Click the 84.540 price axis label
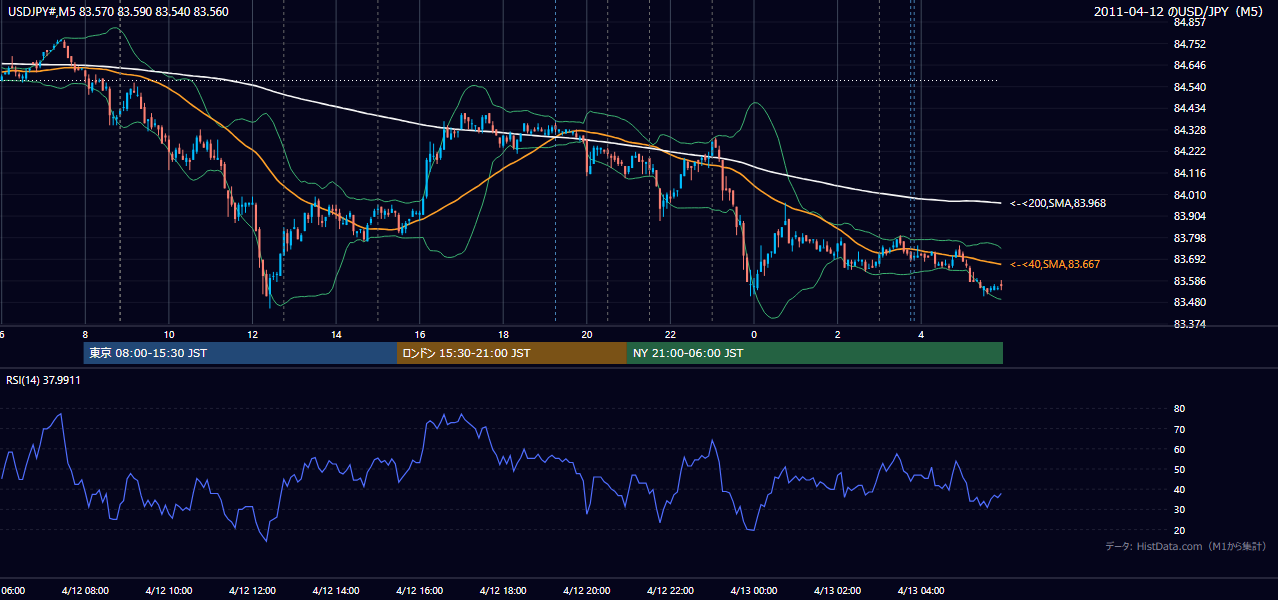This screenshot has height=600, width=1278. [x=1189, y=87]
